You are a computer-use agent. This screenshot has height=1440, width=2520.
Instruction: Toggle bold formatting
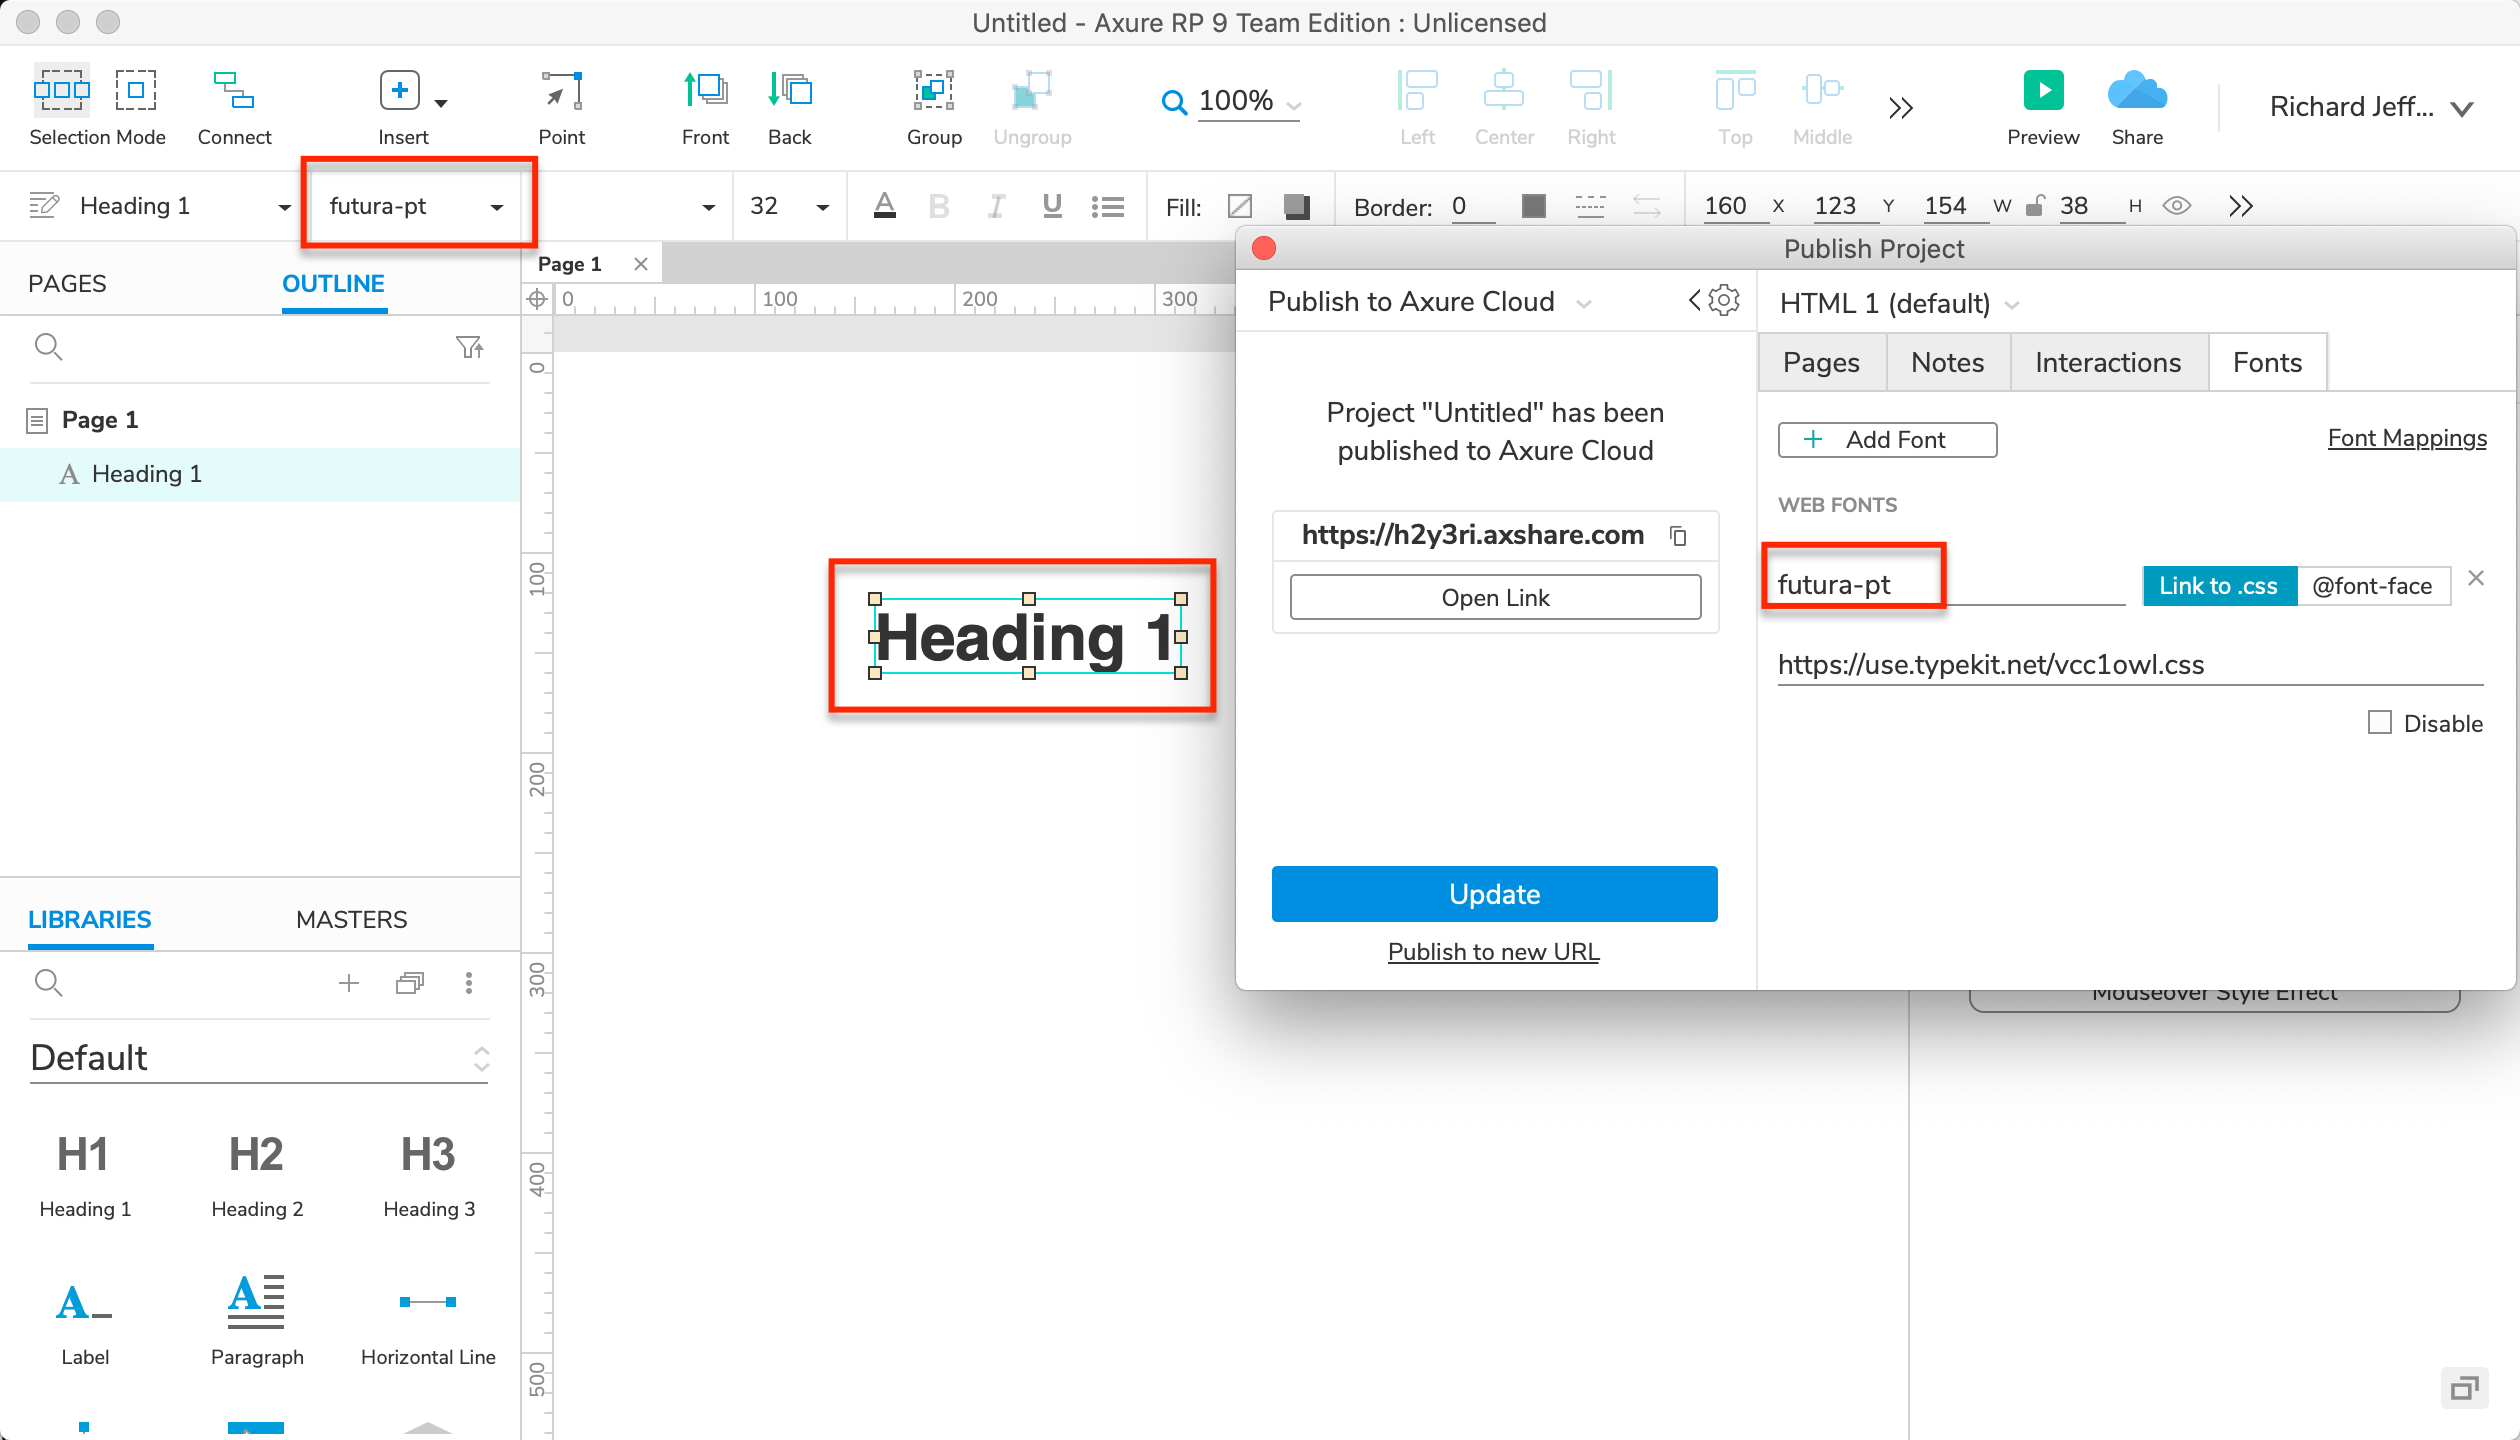(939, 206)
